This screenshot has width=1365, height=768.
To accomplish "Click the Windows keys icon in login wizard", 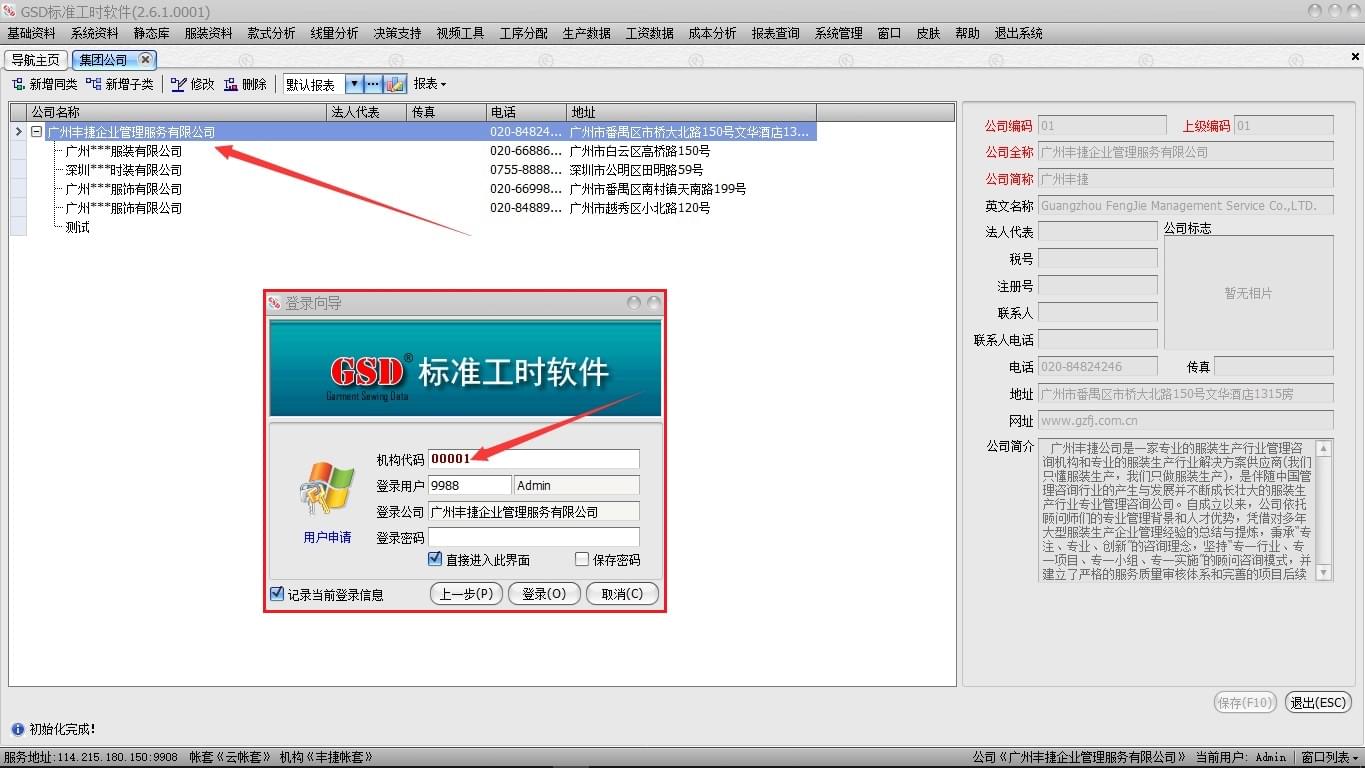I will point(326,489).
